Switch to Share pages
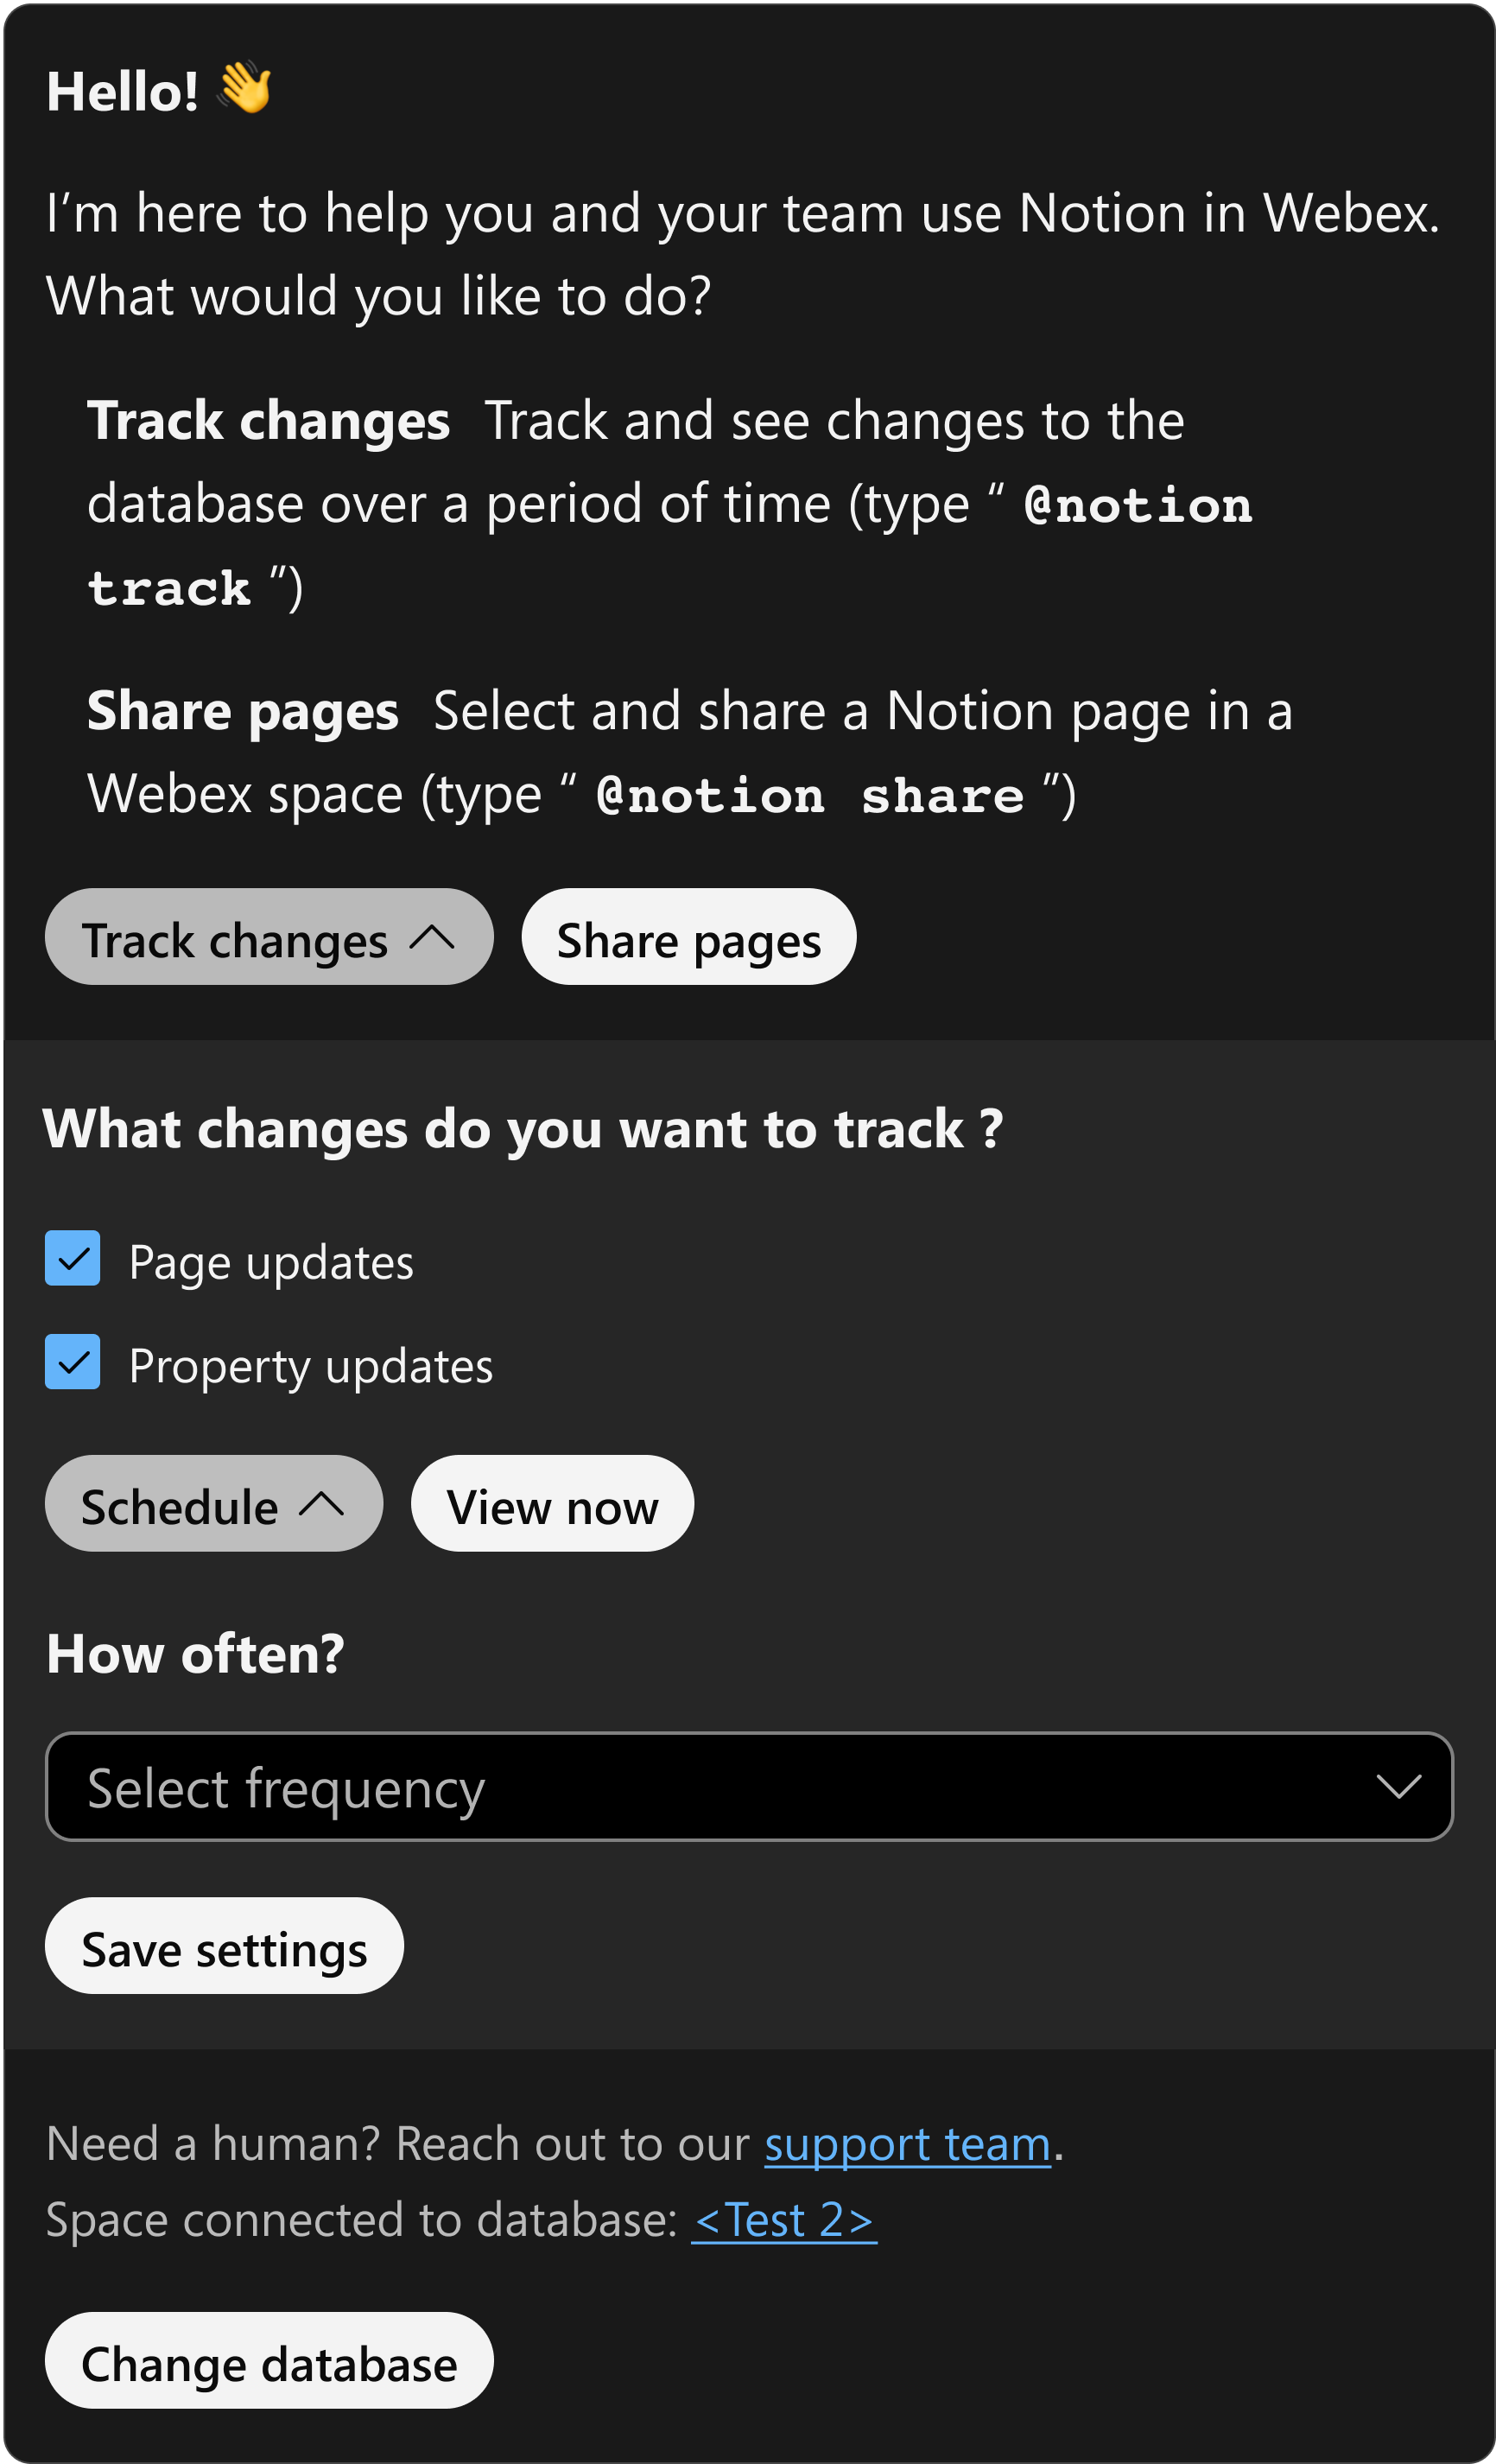The width and height of the screenshot is (1496, 2464). coord(689,937)
